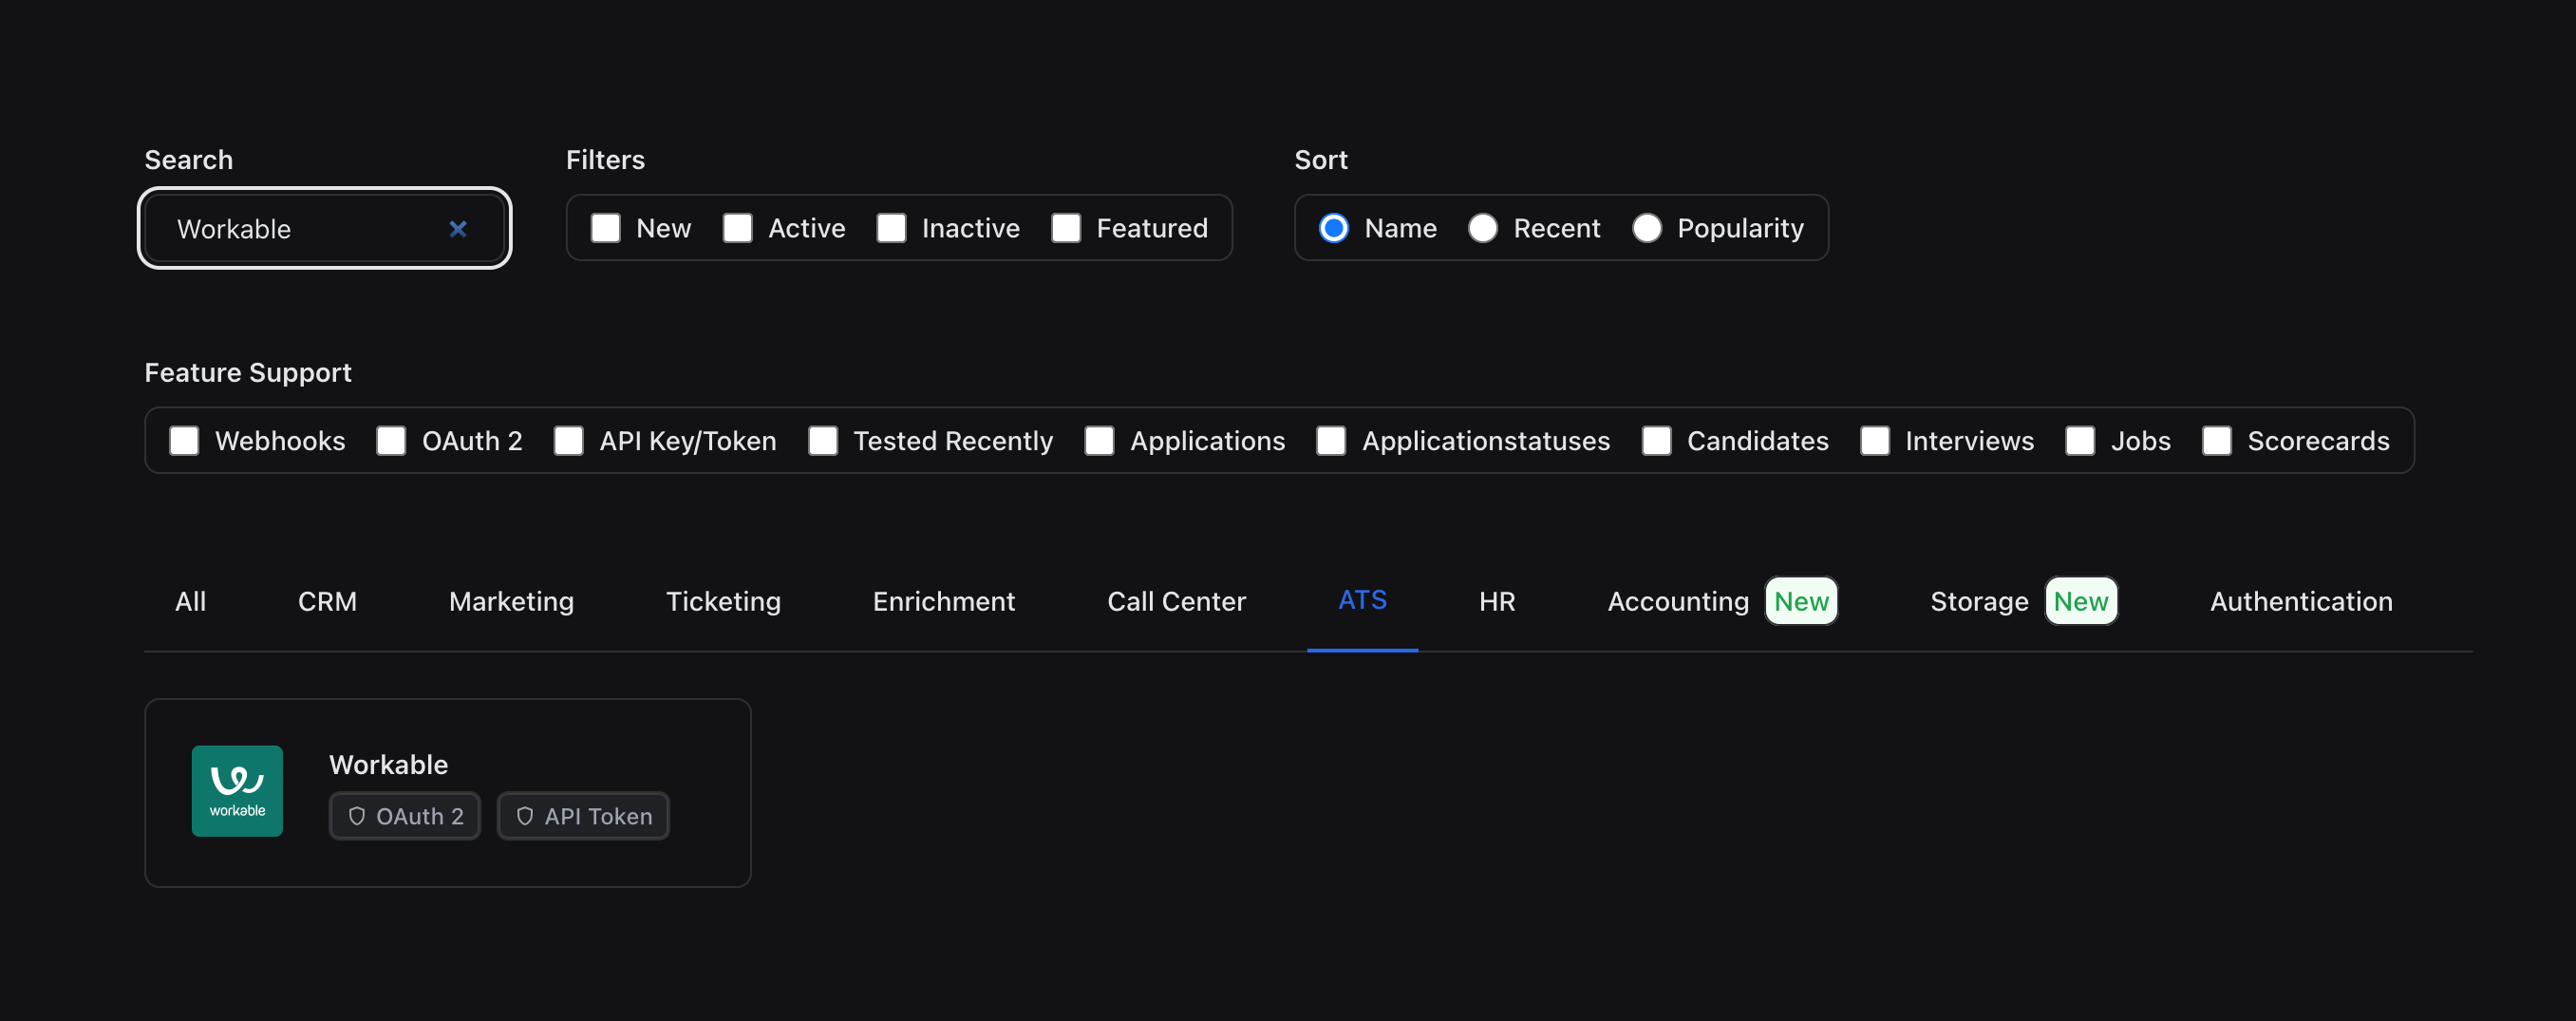
Task: Click the shield icon in the API Token badge
Action: coord(524,816)
